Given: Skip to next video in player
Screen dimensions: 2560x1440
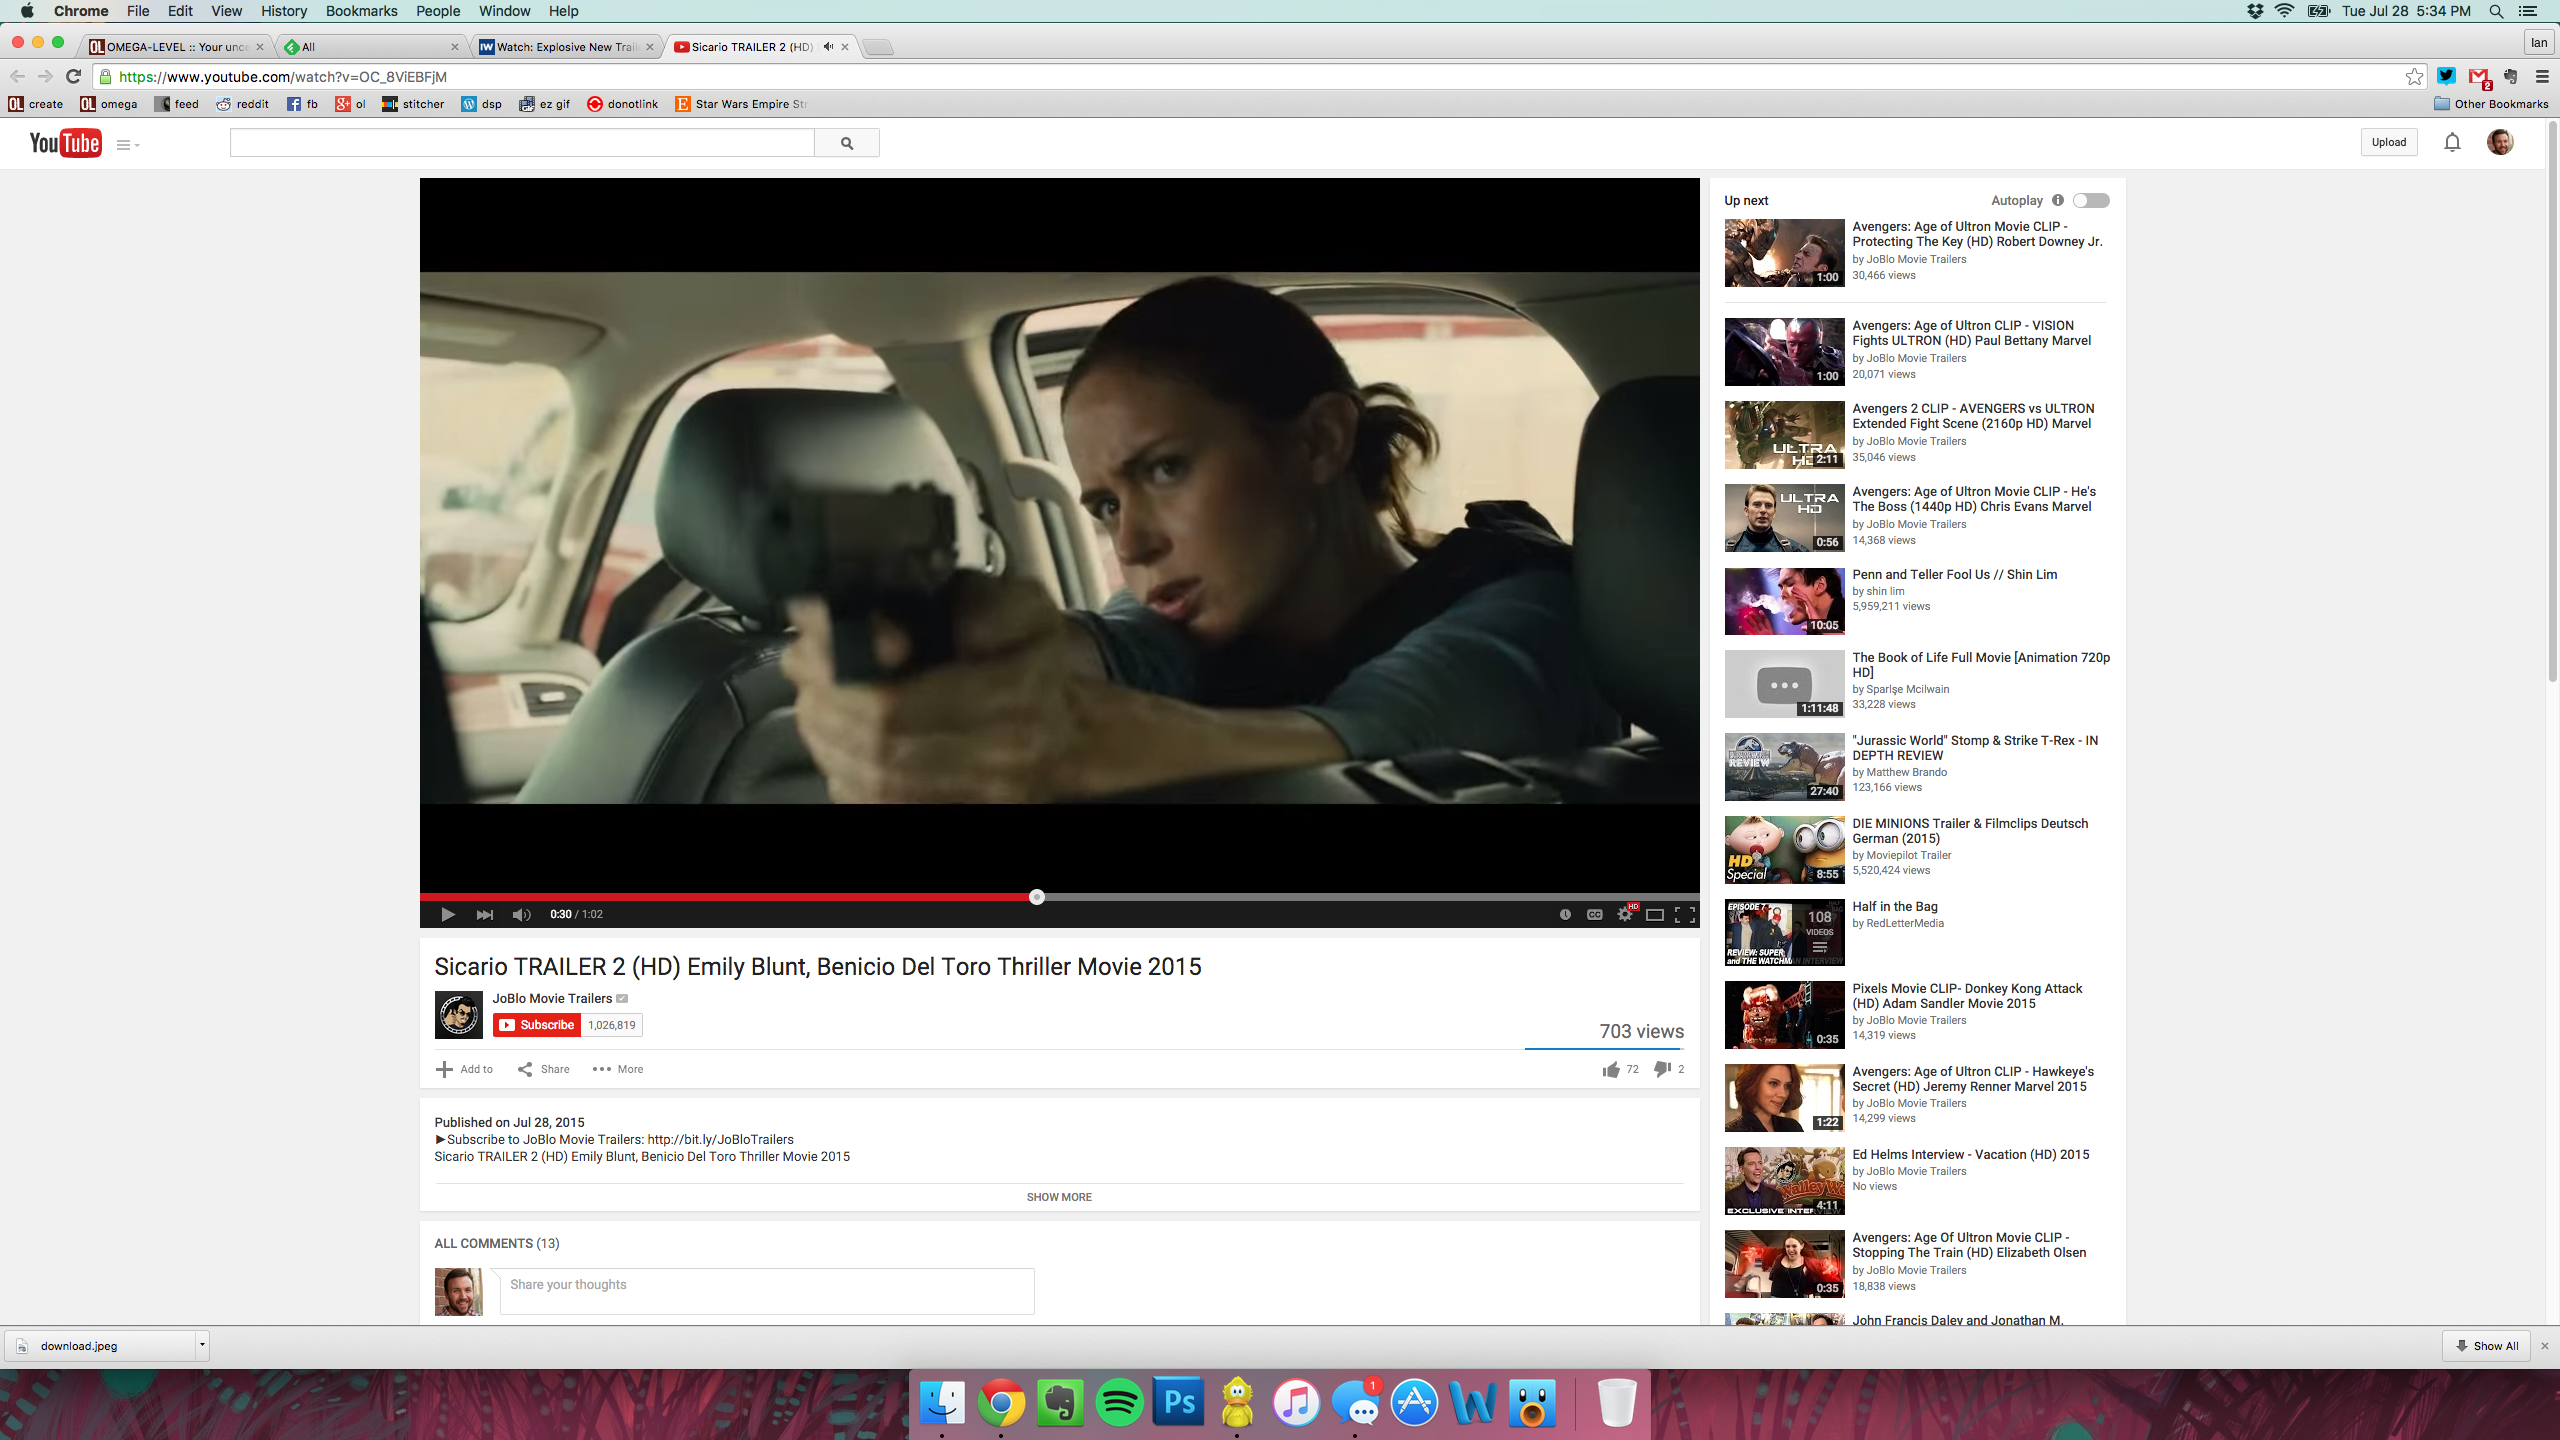Looking at the screenshot, I should click(x=485, y=914).
